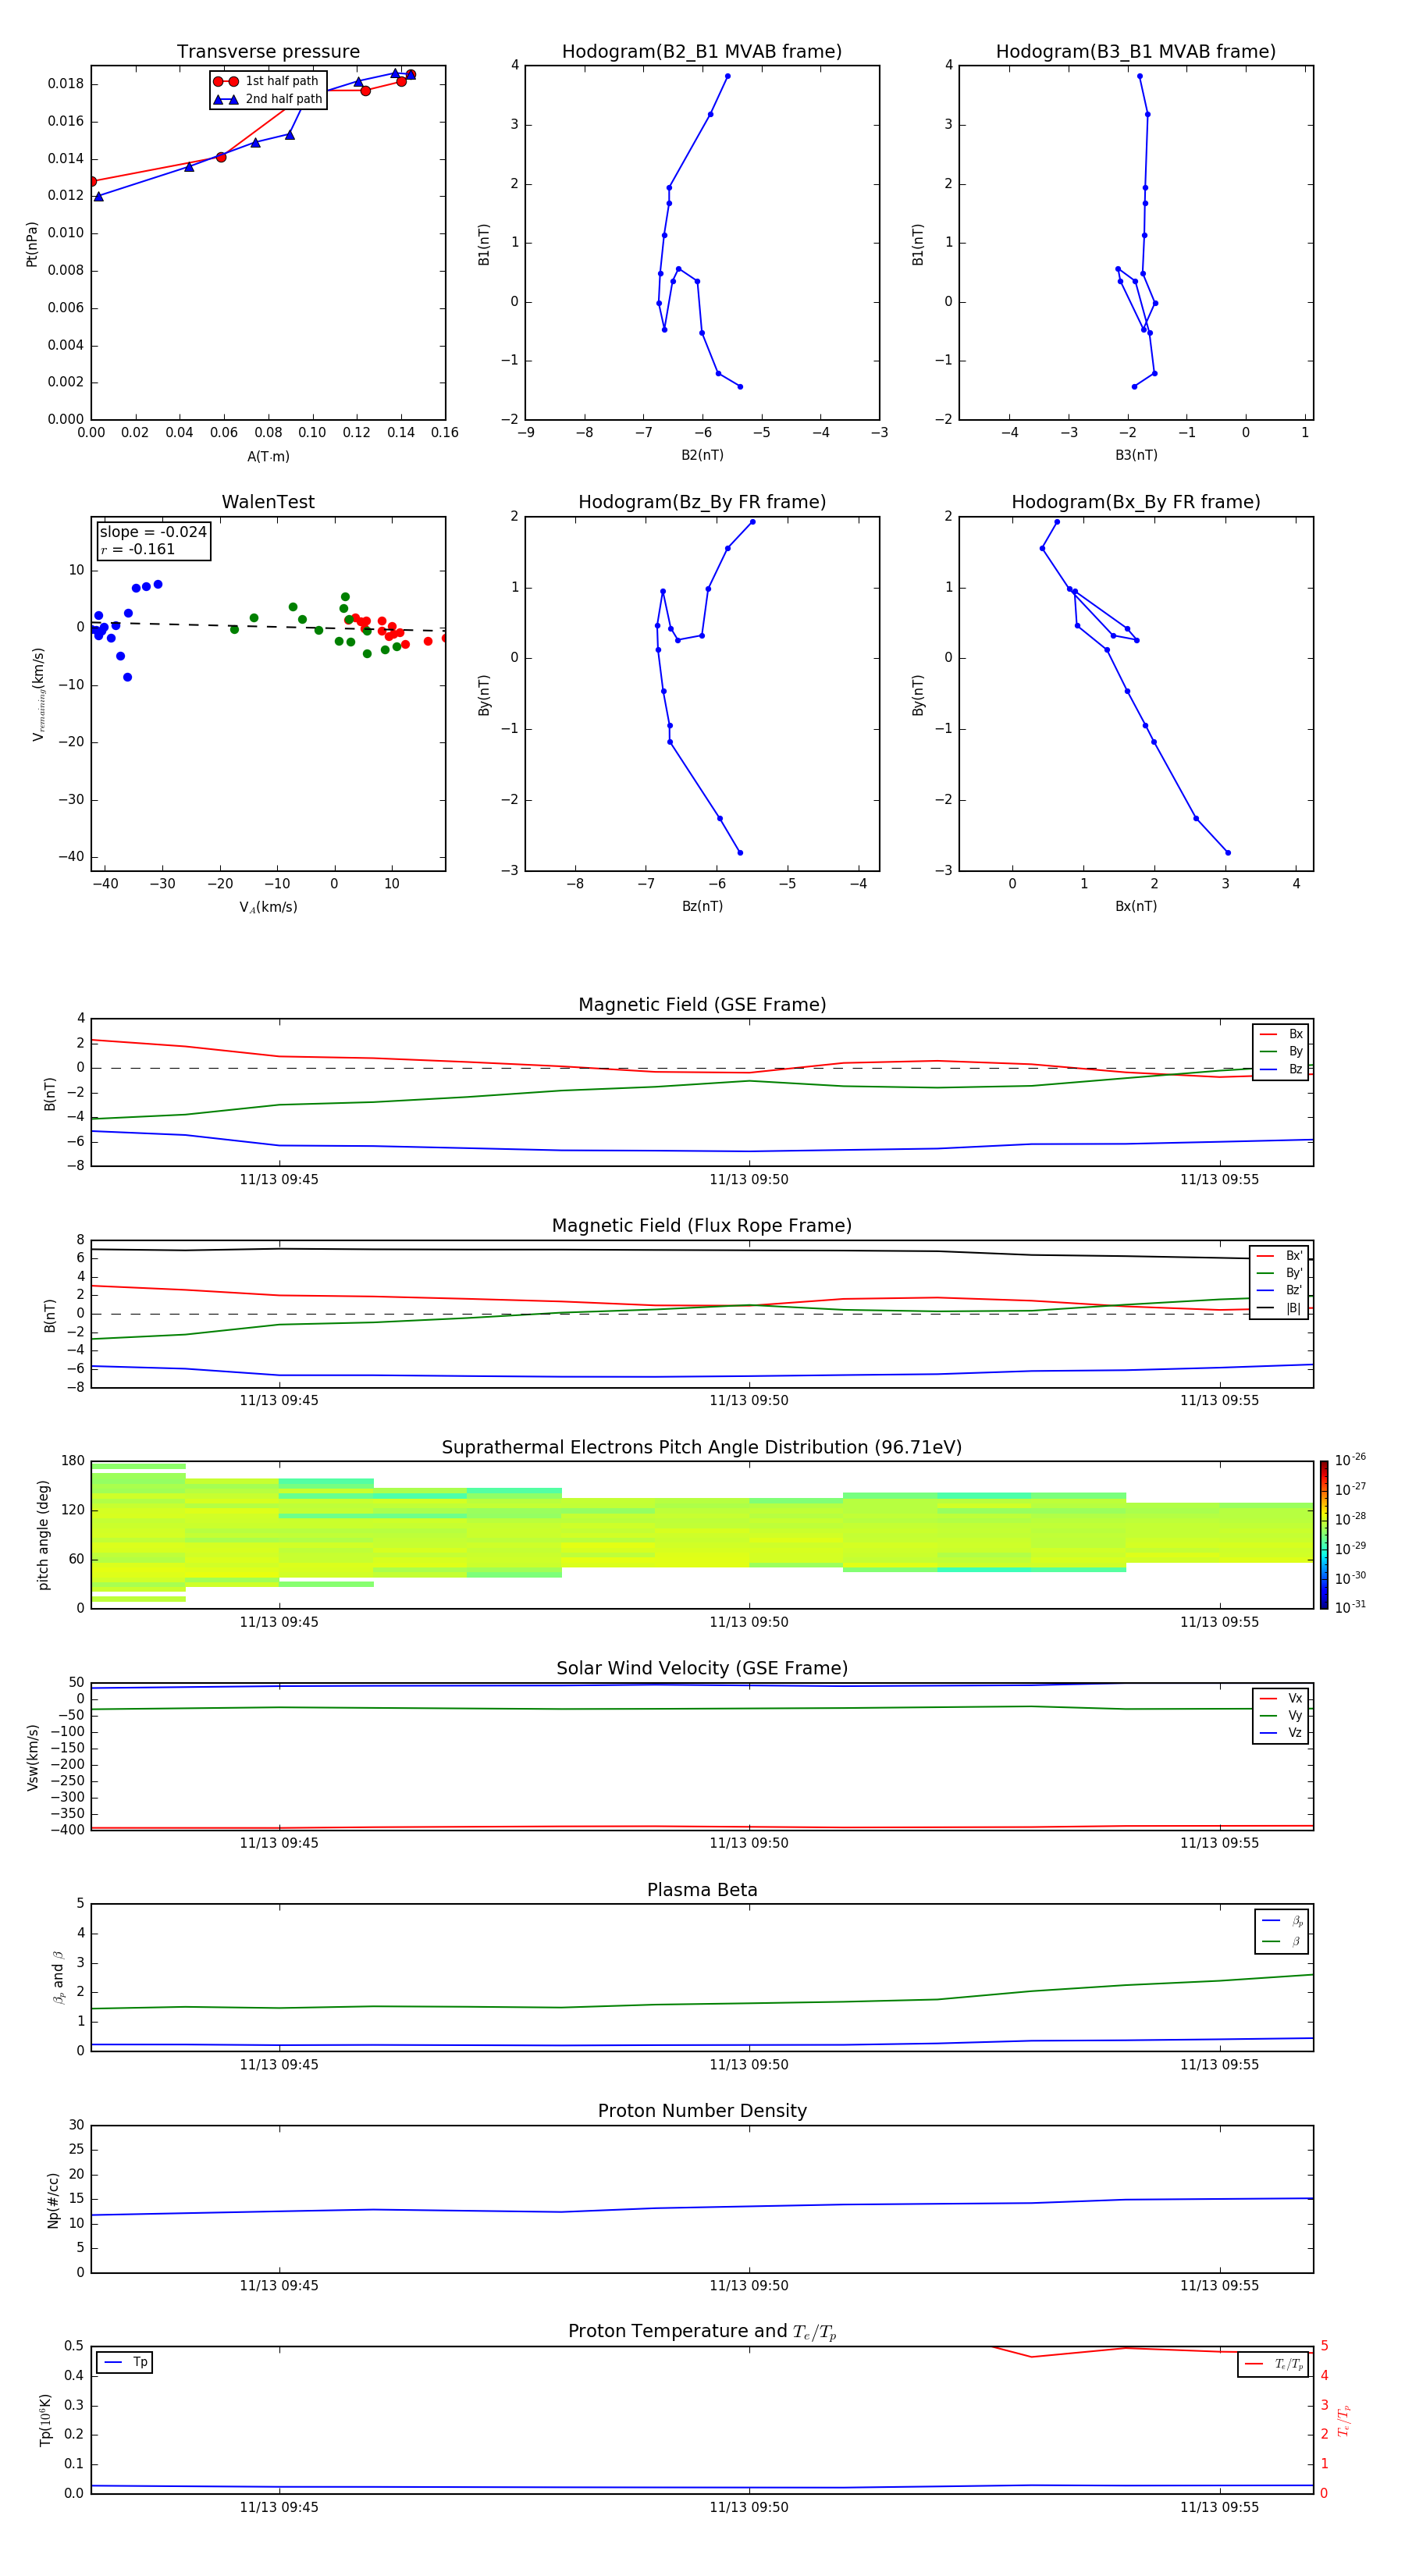Screen dimensions: 1405x2576
Task: Click the "Bx'" legend entry in Flux Rope plot
Action: (1279, 1256)
